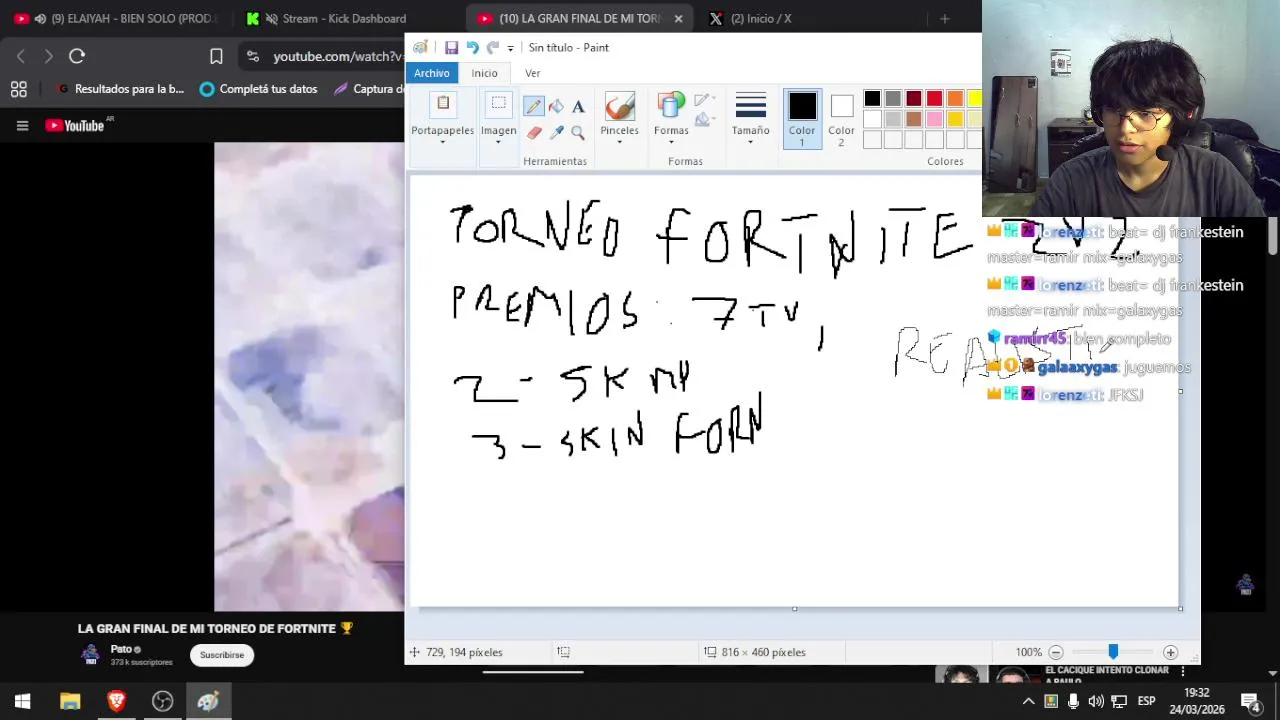Select the Eraser tool

pyautogui.click(x=533, y=132)
